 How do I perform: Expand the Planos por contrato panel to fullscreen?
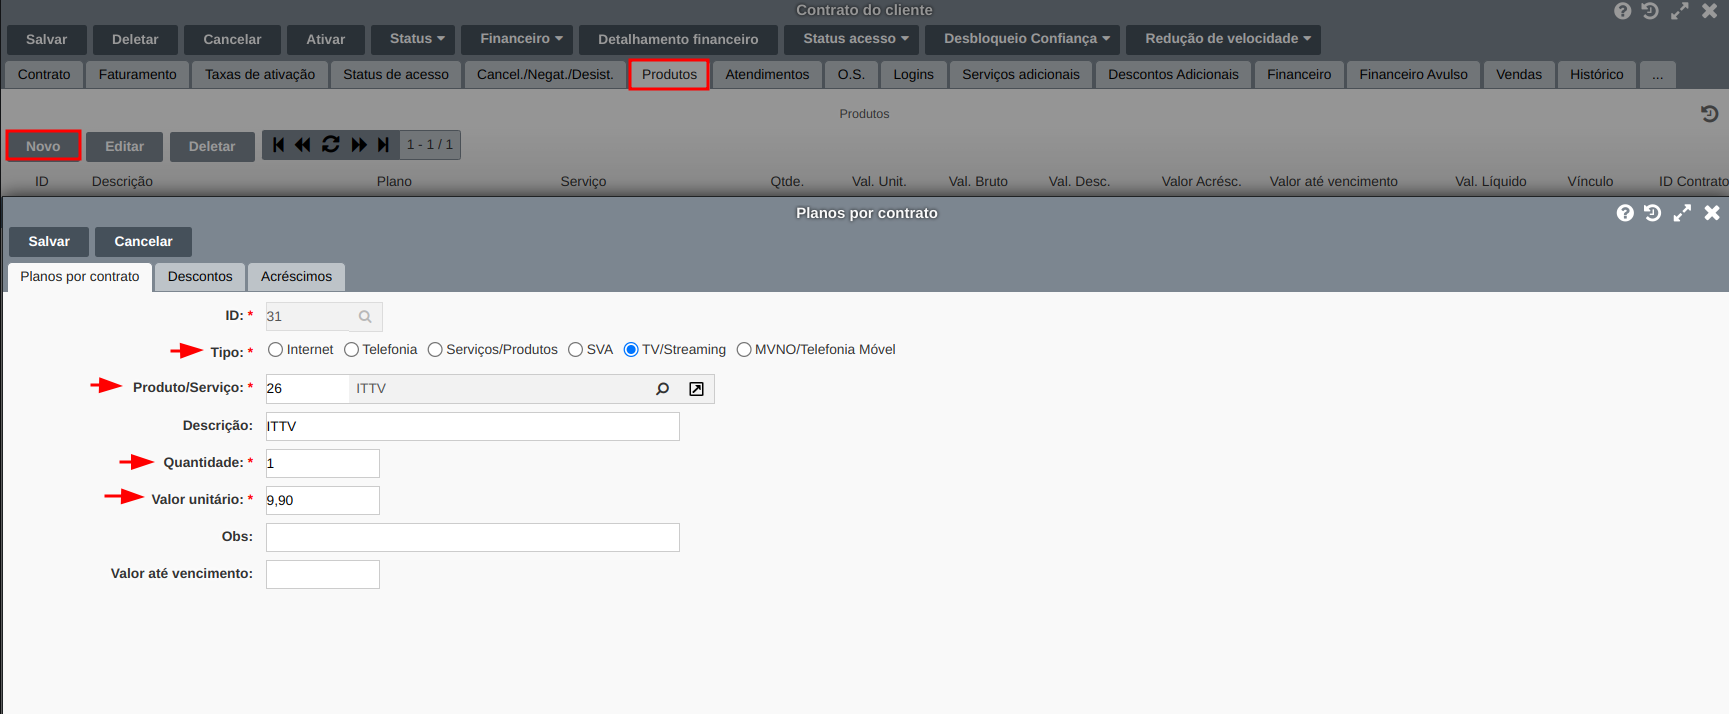[1682, 213]
